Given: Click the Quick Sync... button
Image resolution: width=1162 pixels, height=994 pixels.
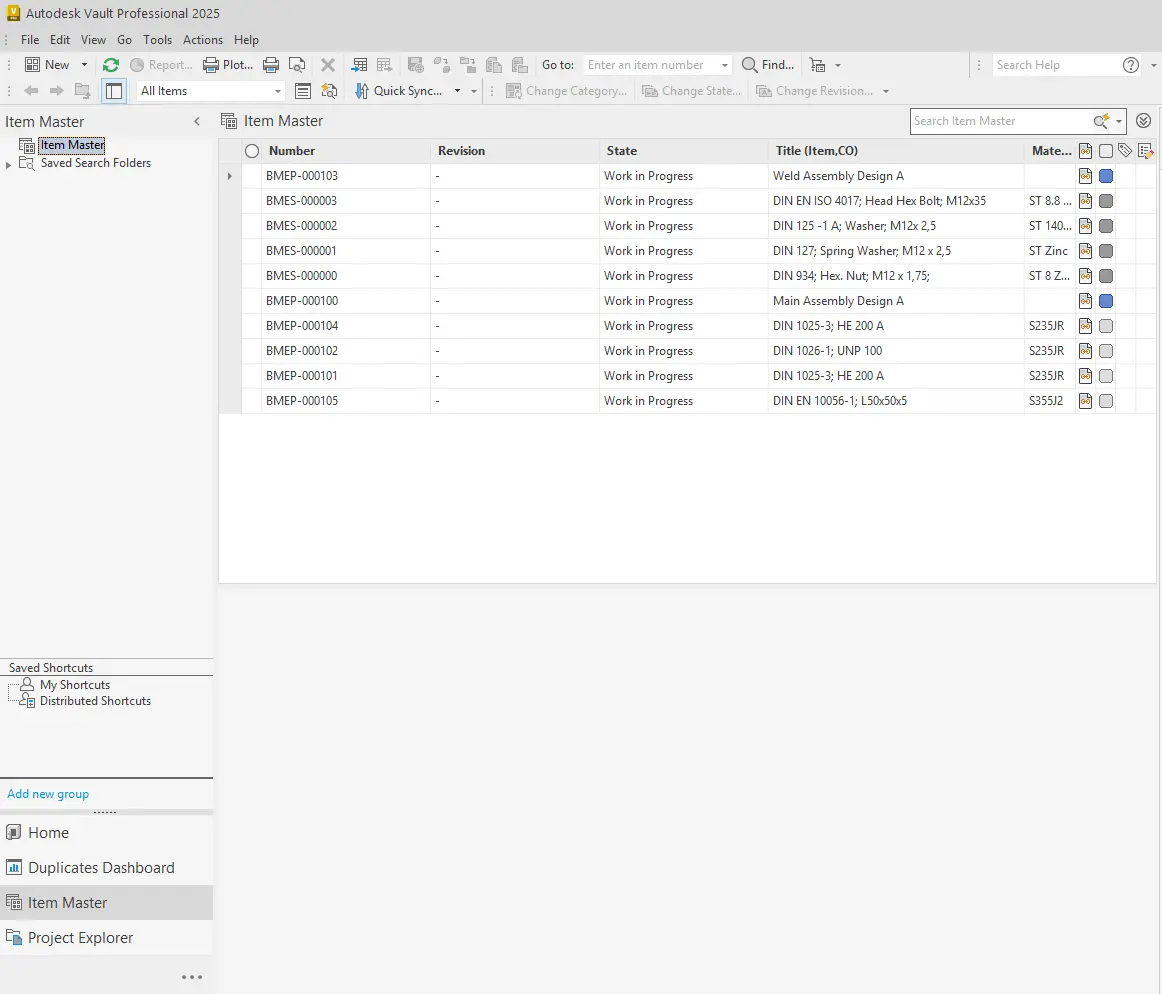Looking at the screenshot, I should click(x=399, y=91).
